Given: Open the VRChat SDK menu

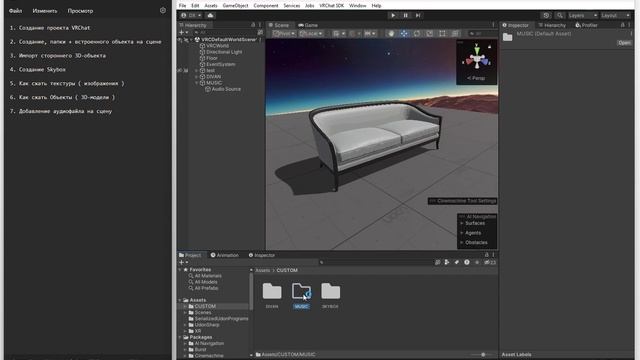Looking at the screenshot, I should pyautogui.click(x=331, y=6).
